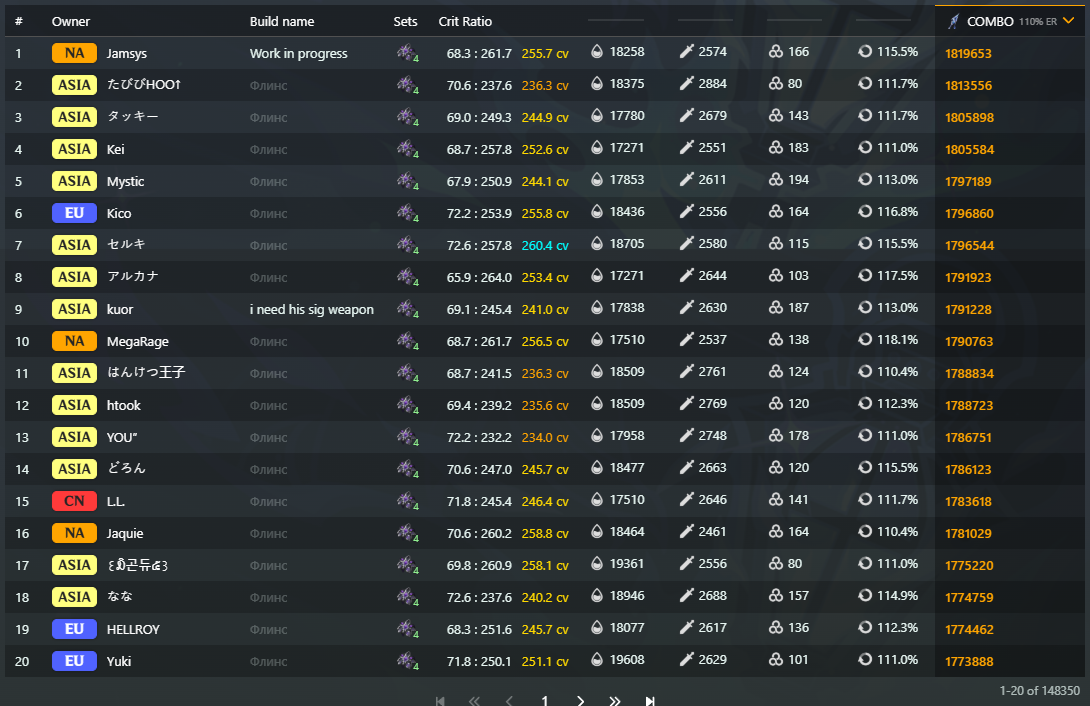Sort by the Owner column header
Screen dimensions: 1090x706
coord(70,21)
